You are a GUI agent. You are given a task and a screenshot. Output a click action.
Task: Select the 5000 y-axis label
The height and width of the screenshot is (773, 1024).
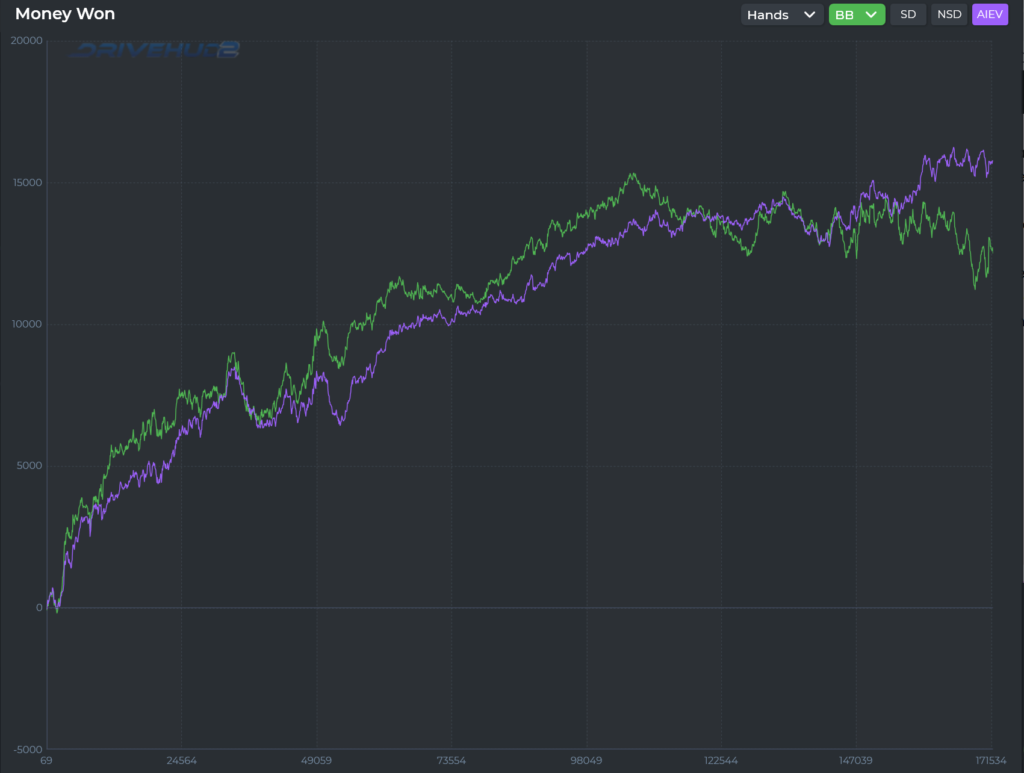pyautogui.click(x=27, y=466)
